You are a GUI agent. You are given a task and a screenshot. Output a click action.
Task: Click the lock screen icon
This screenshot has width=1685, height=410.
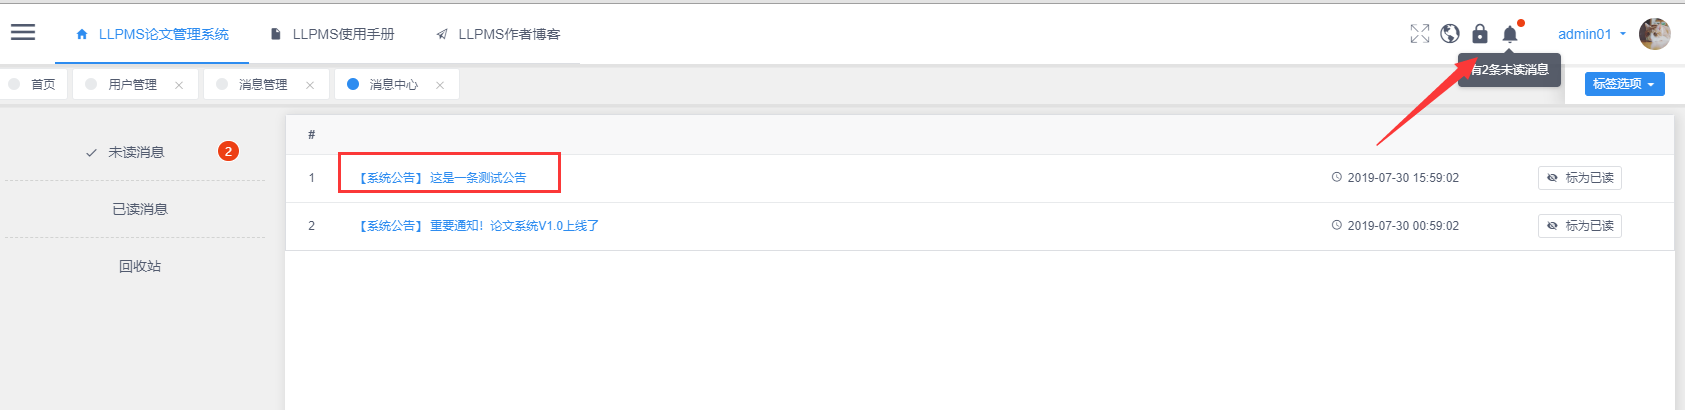coord(1480,34)
